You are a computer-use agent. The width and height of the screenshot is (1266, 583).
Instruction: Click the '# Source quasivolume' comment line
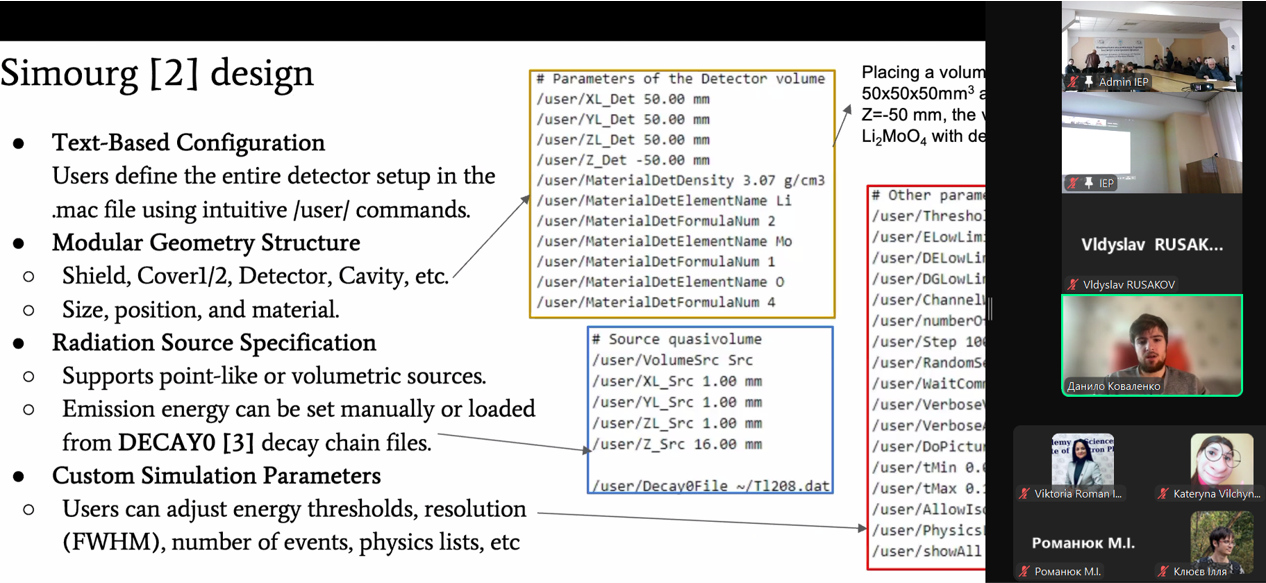coord(675,339)
